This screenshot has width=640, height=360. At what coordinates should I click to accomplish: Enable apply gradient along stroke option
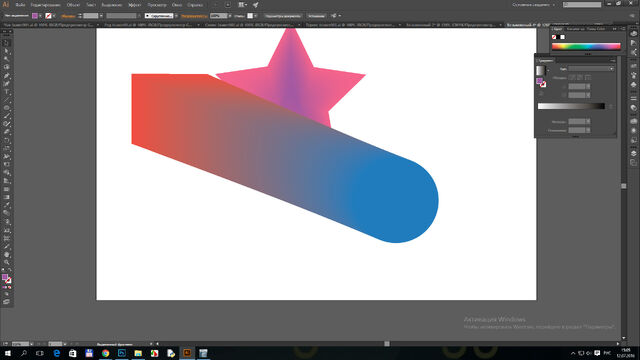580,77
